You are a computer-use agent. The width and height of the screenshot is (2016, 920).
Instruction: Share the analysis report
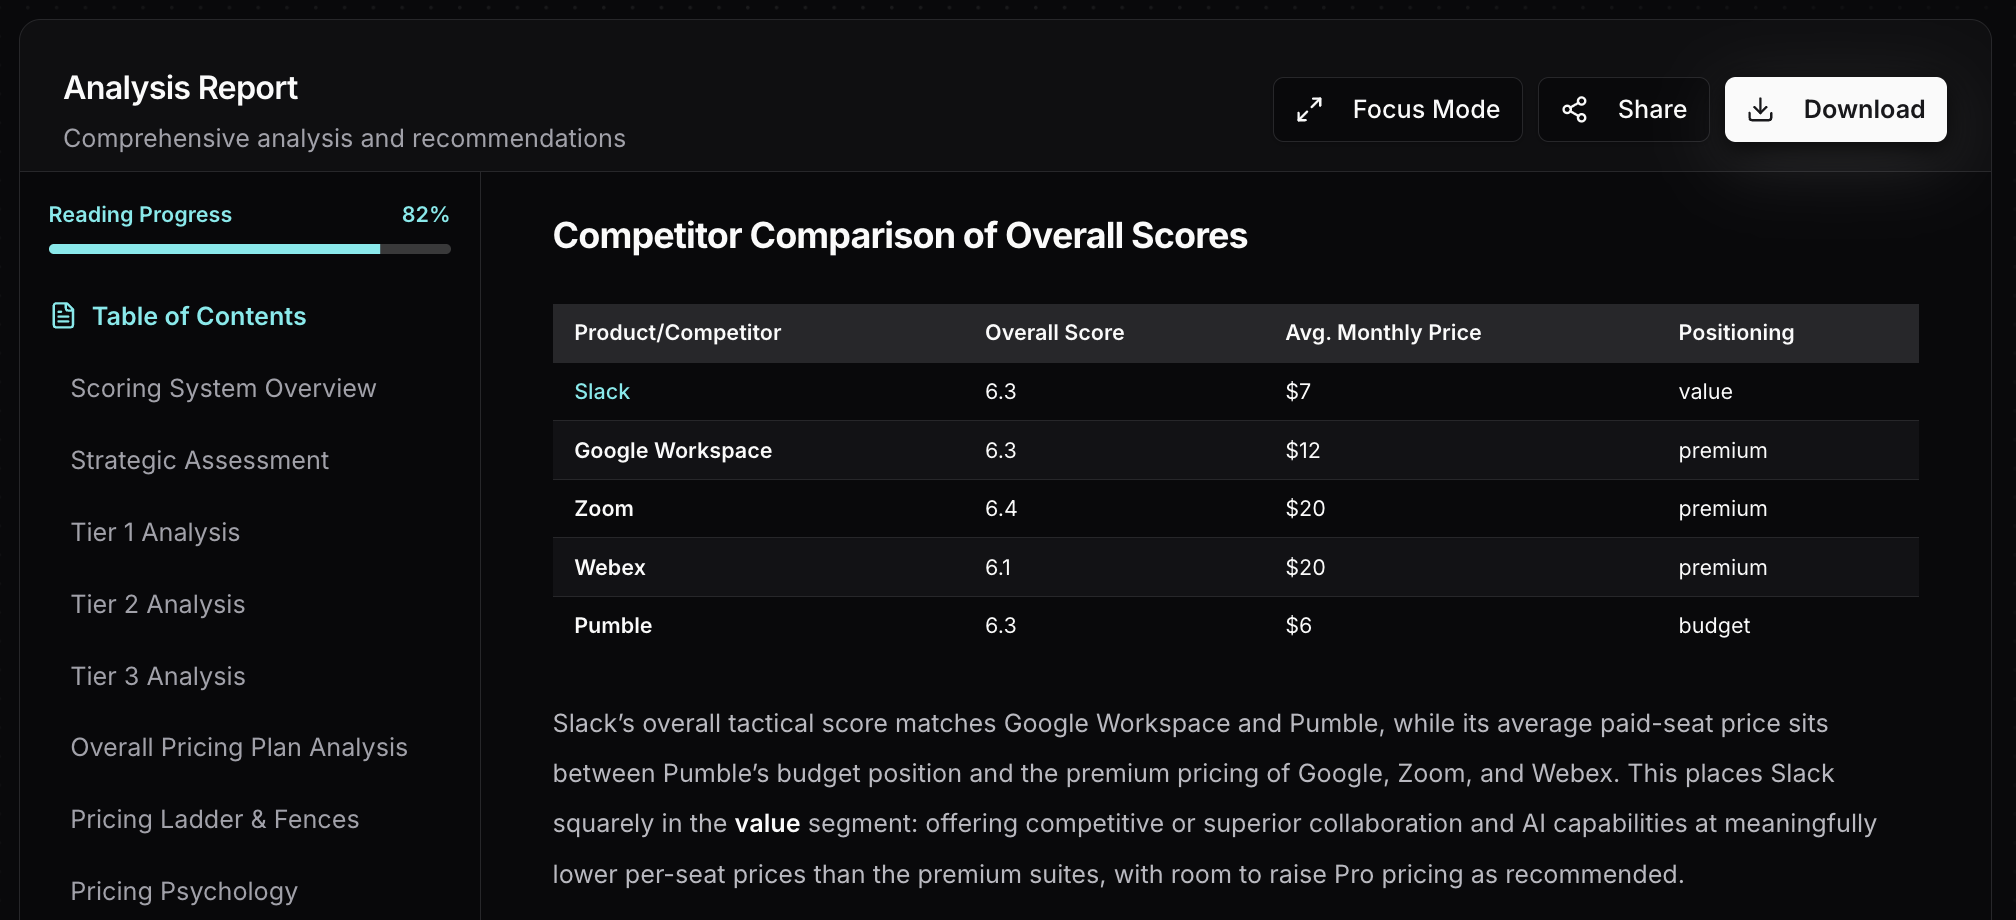[1623, 109]
